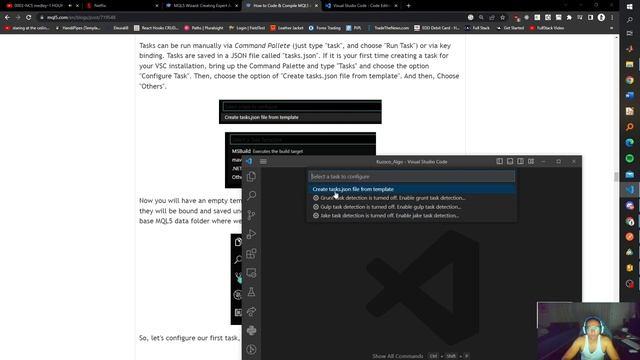
Task: Switch to the MQL5 Wizard browser tab
Action: pyautogui.click(x=201, y=6)
